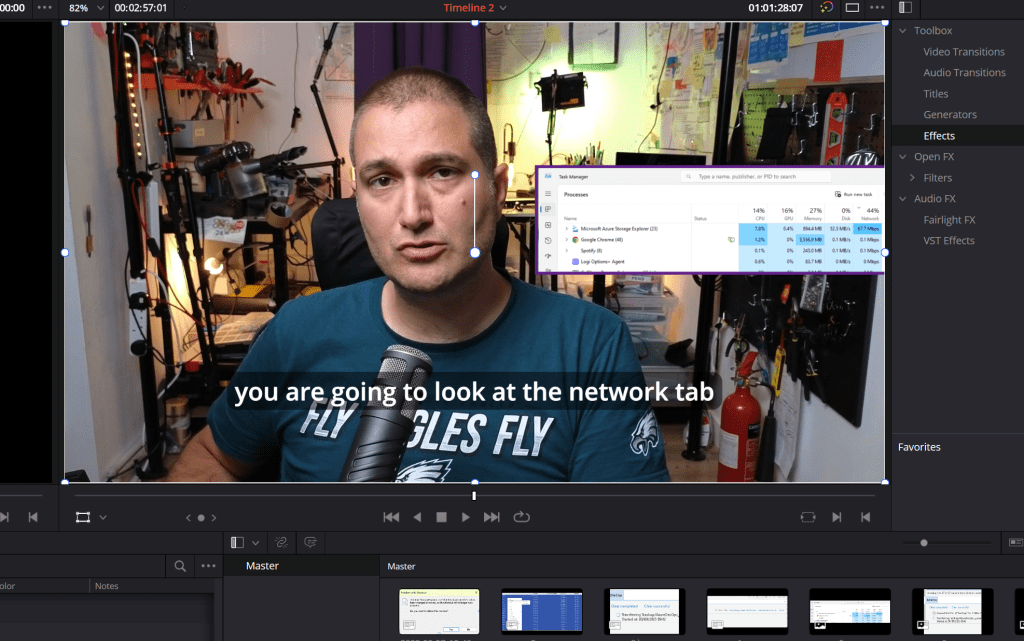Click the match frame icon
The image size is (1024, 641).
tap(808, 517)
